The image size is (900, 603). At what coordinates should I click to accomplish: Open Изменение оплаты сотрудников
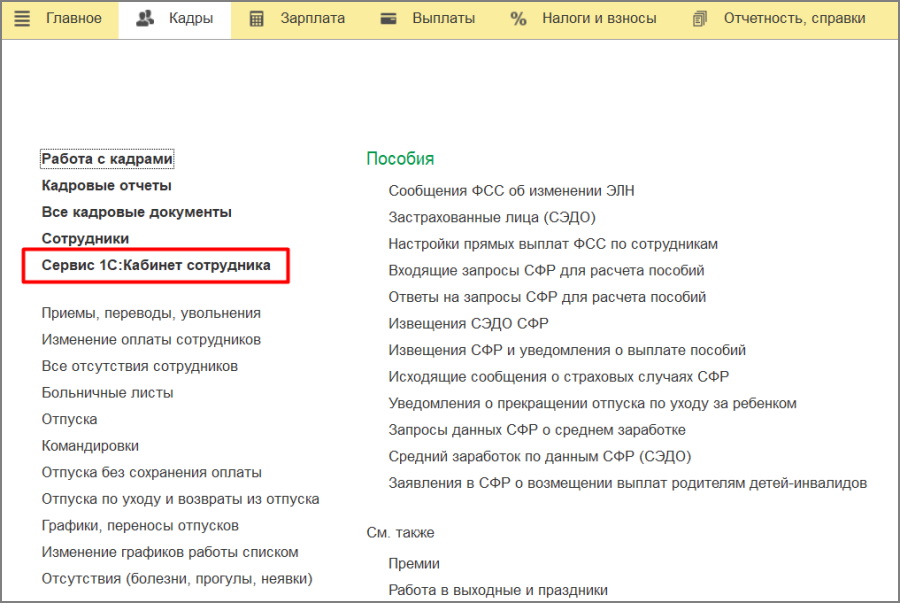[x=151, y=340]
